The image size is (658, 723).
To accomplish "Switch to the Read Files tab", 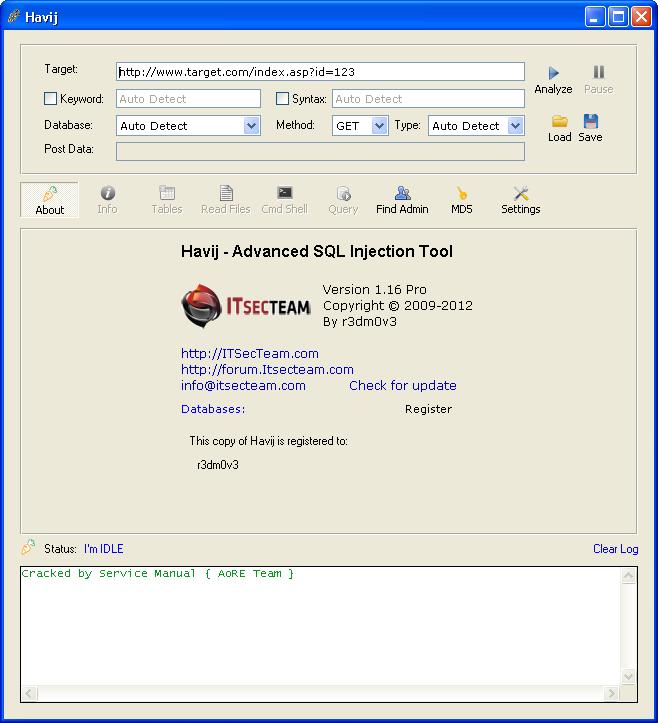I will (225, 200).
